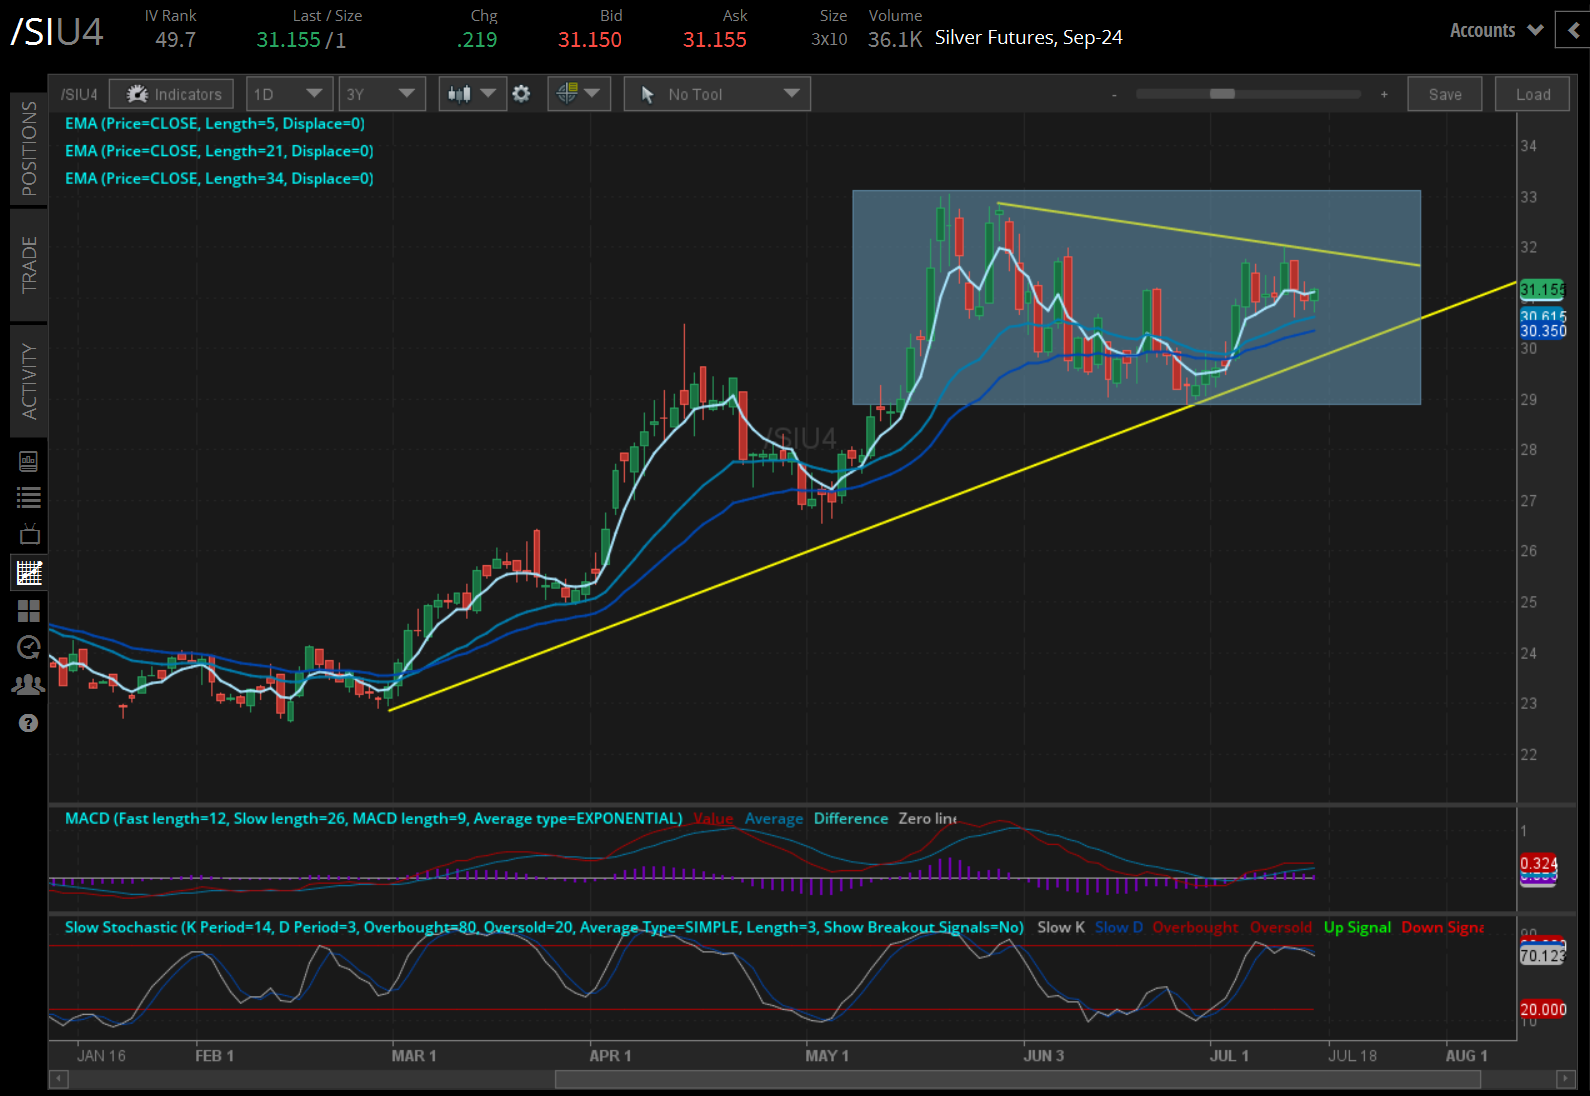Click the large /SIU4 ticker header
The height and width of the screenshot is (1096, 1590).
[57, 32]
